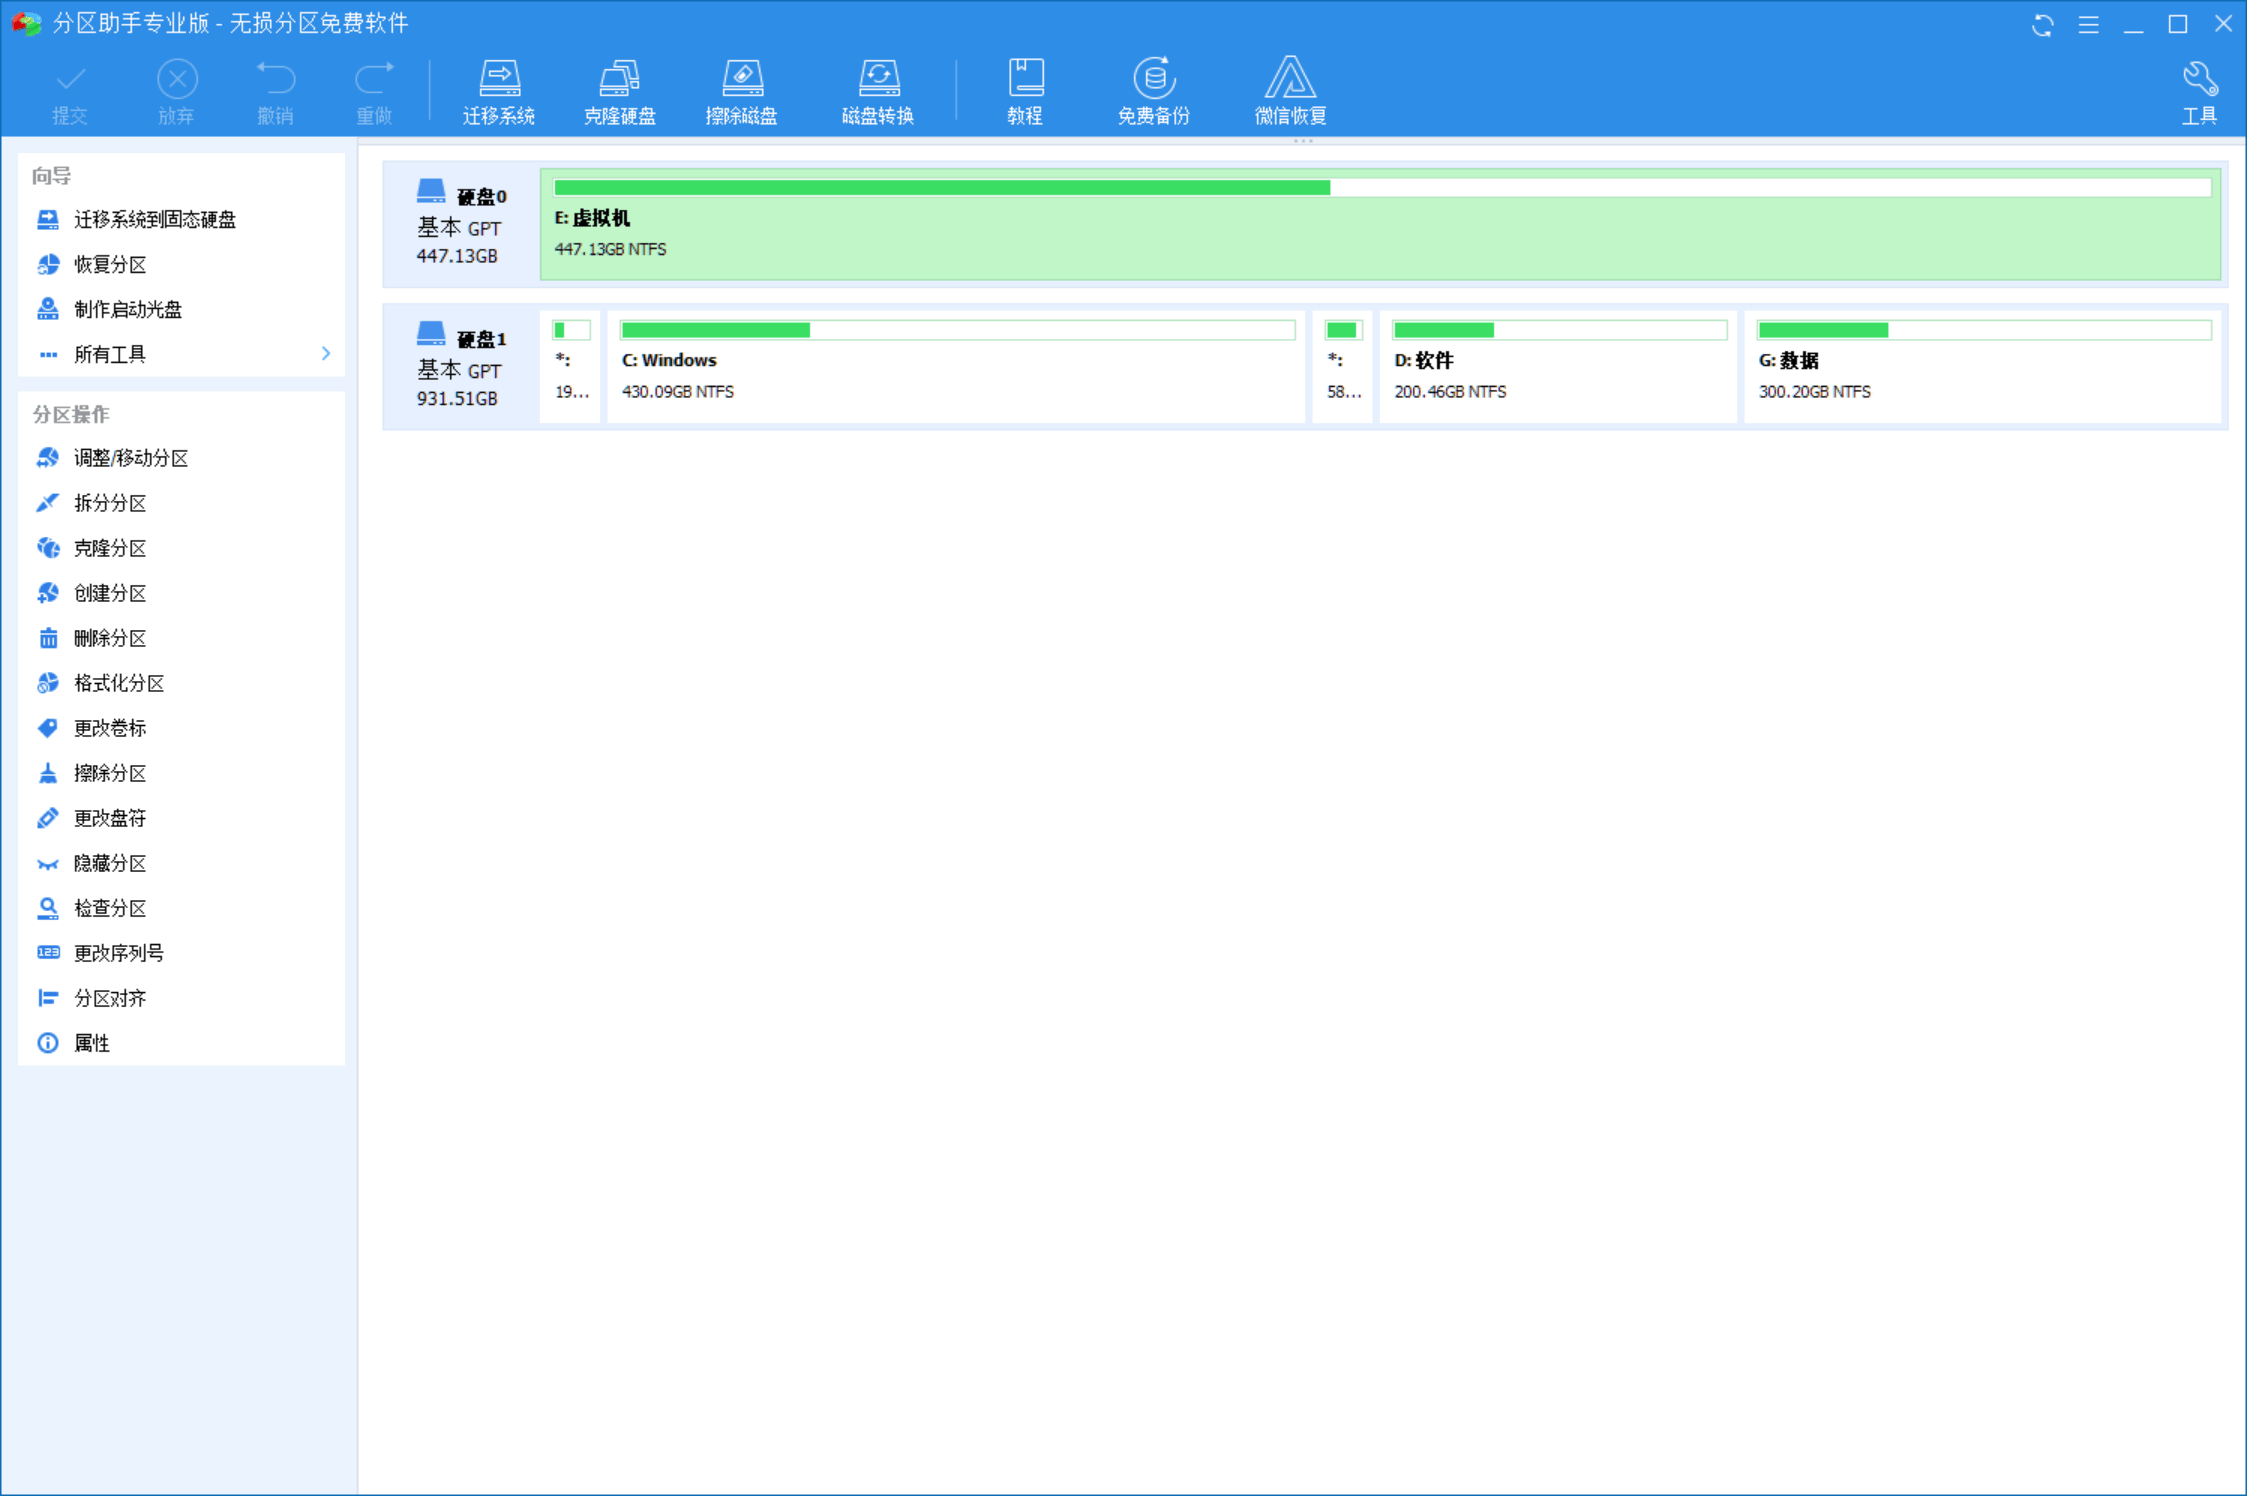Select the 硬盘0 disk header

[461, 224]
